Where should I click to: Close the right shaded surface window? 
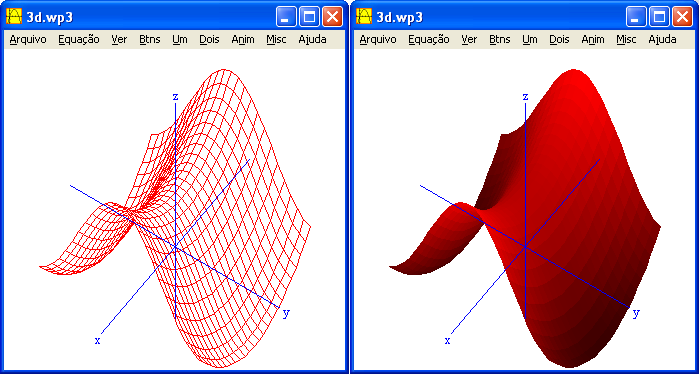pos(682,17)
